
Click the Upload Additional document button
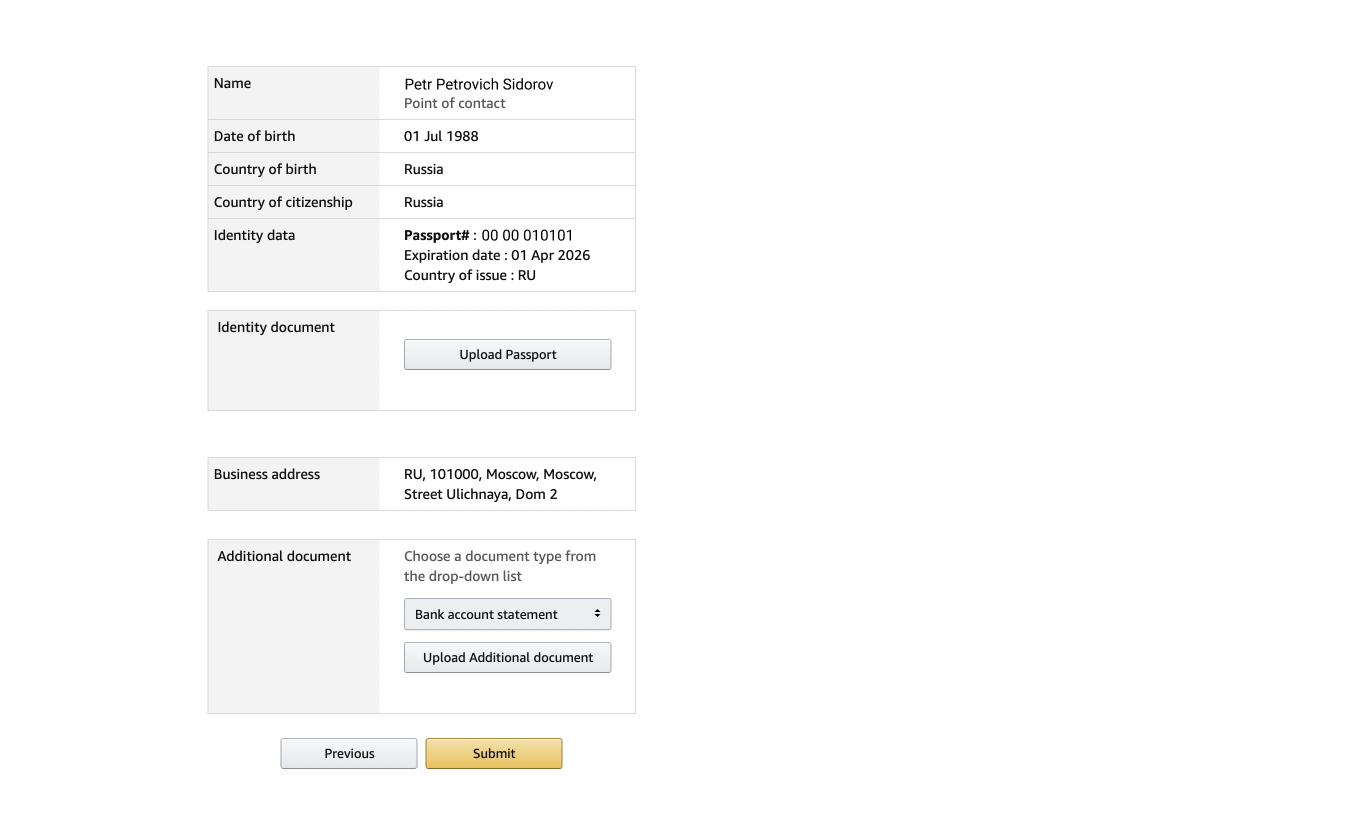[x=507, y=657]
